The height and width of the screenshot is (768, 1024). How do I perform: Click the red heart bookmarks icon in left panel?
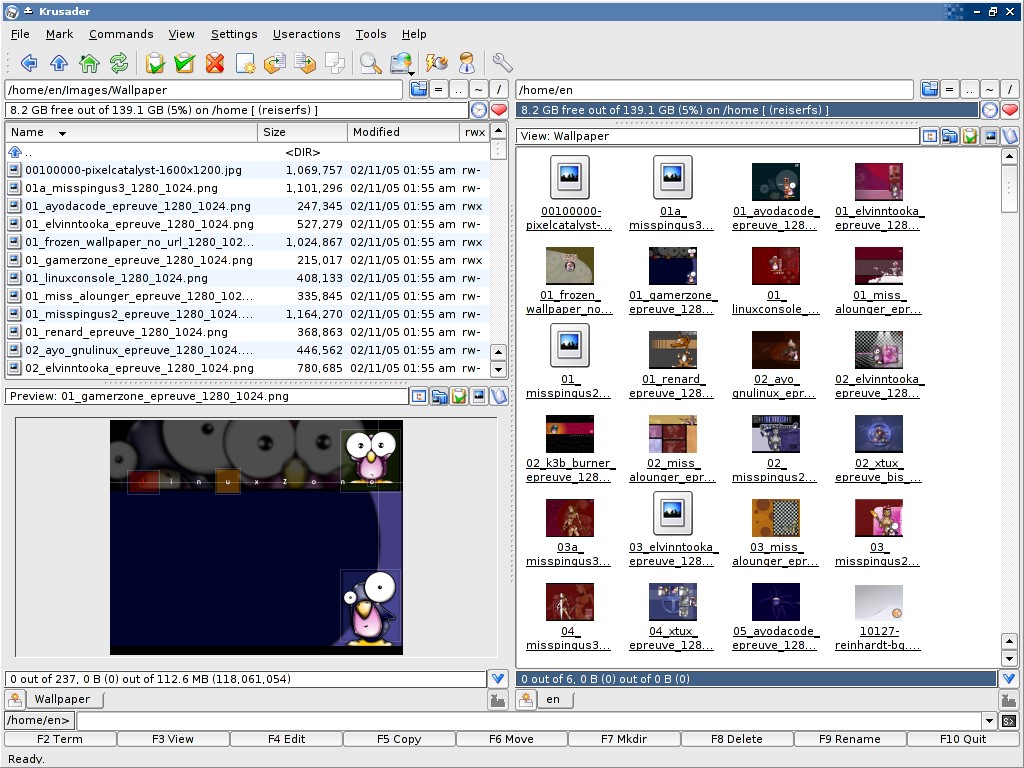(x=498, y=110)
